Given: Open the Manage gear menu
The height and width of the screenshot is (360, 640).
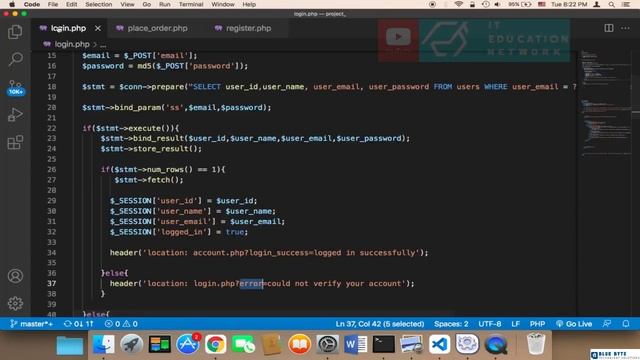Looking at the screenshot, I should click(15, 303).
